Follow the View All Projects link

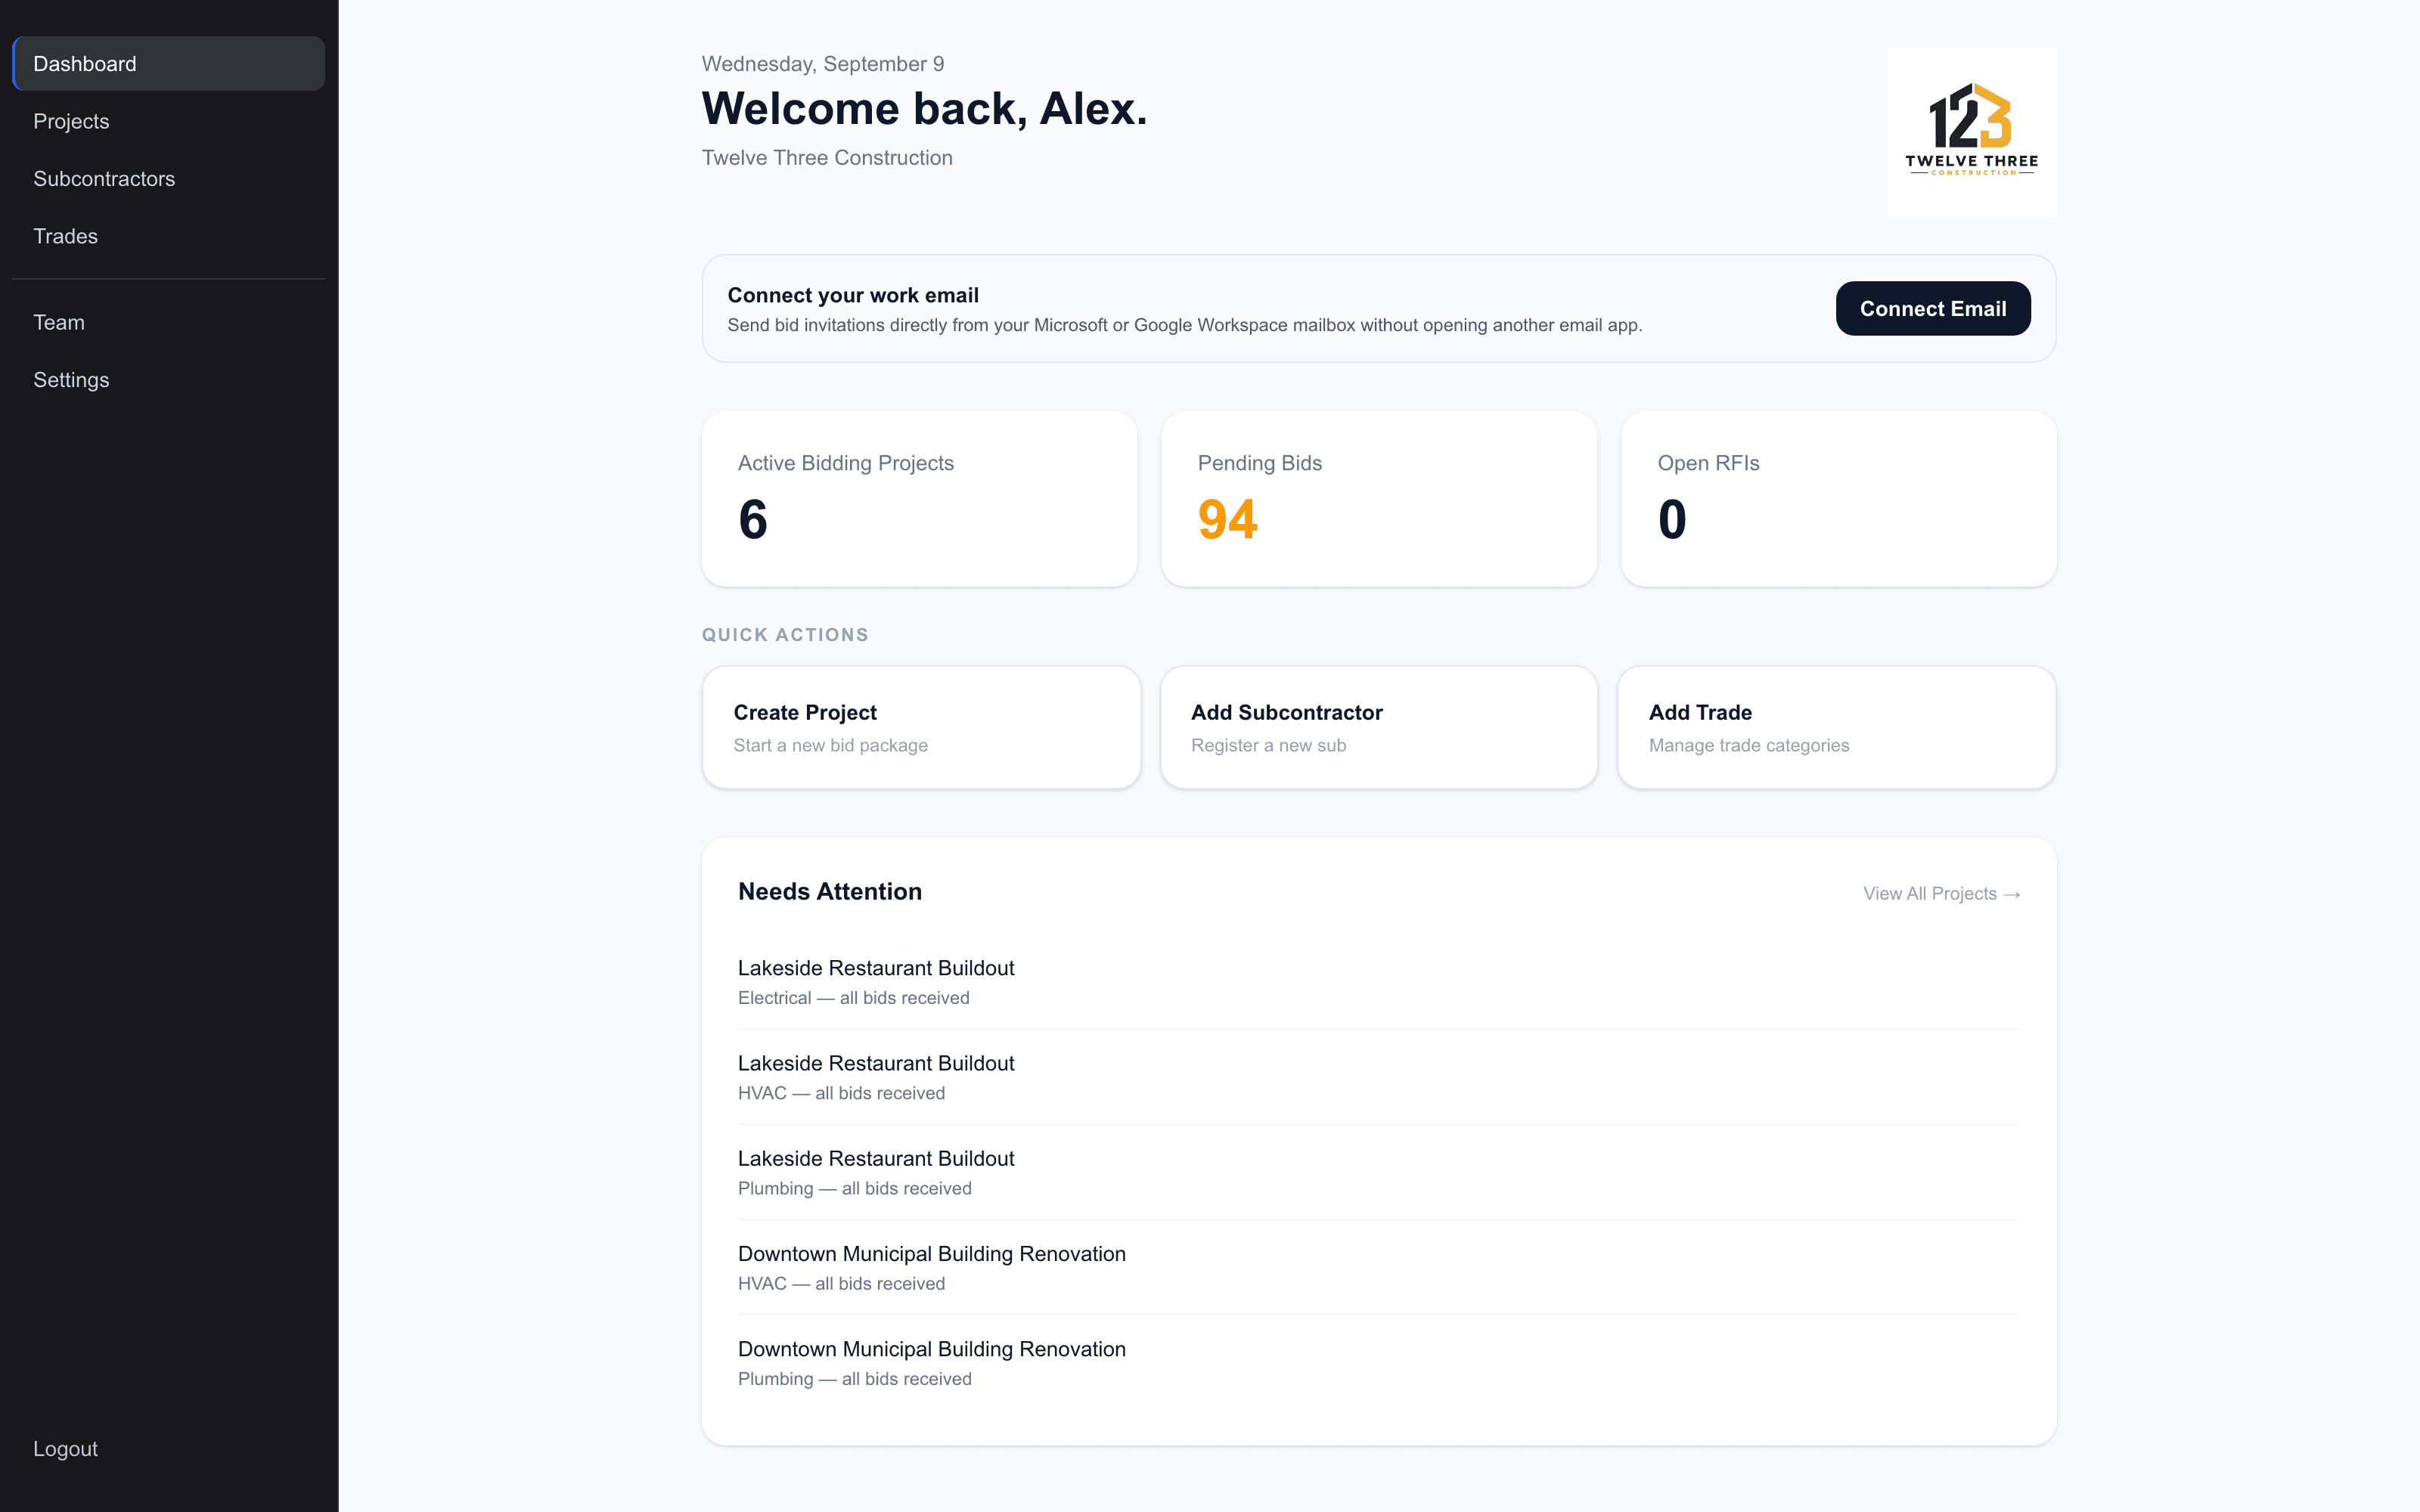tap(1941, 894)
